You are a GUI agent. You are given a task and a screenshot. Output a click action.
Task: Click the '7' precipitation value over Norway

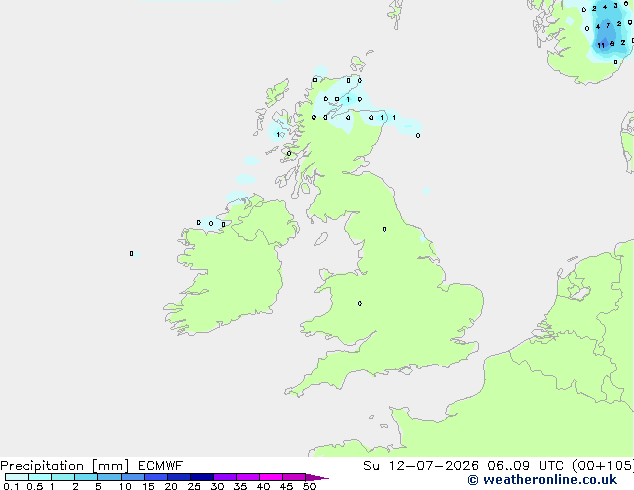click(x=608, y=25)
